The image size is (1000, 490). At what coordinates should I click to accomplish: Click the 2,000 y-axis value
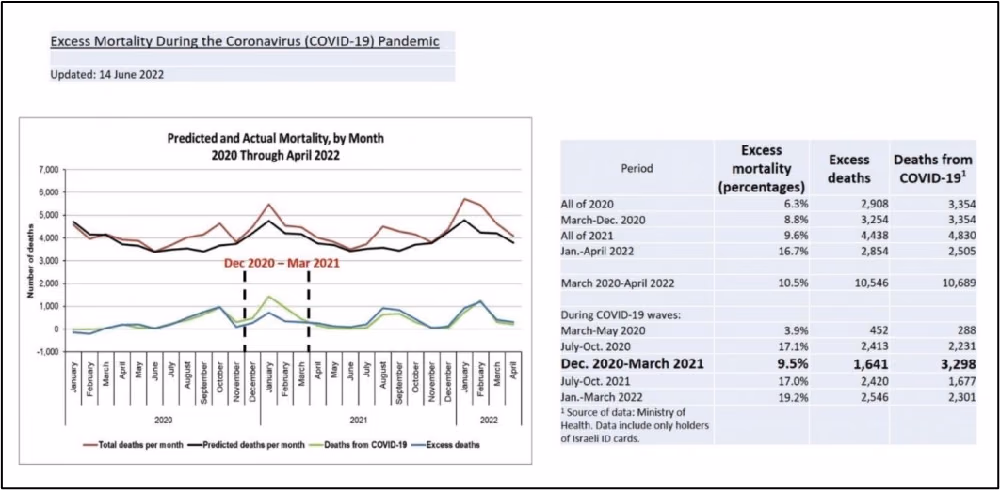[48, 283]
